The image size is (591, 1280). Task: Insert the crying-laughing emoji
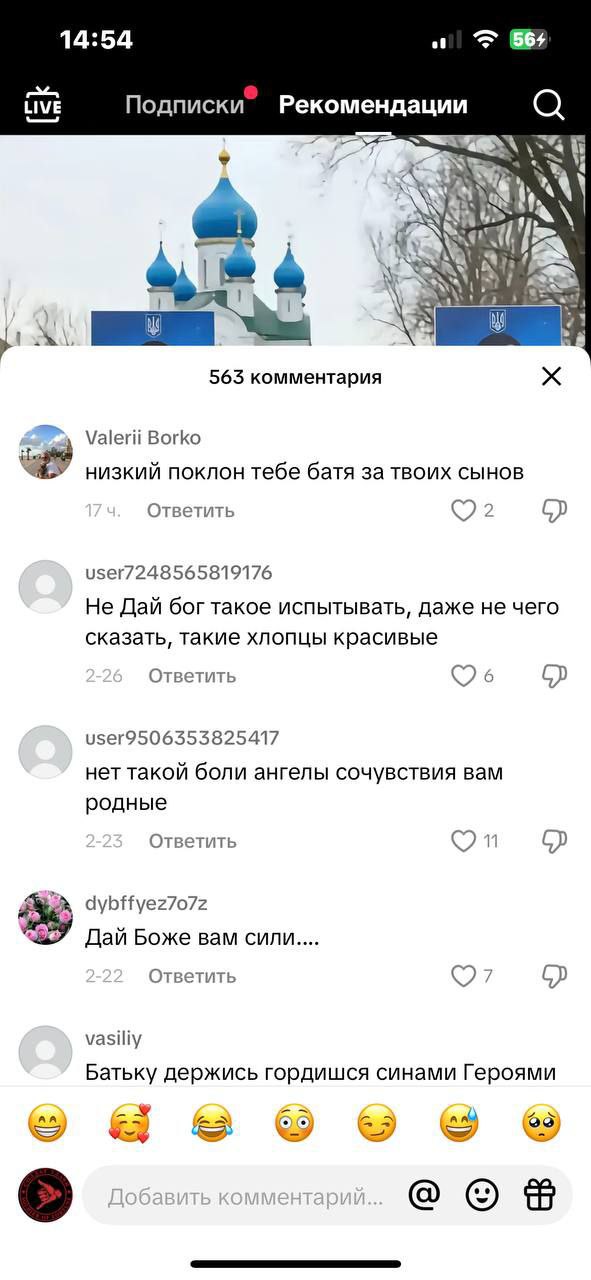[x=211, y=1124]
